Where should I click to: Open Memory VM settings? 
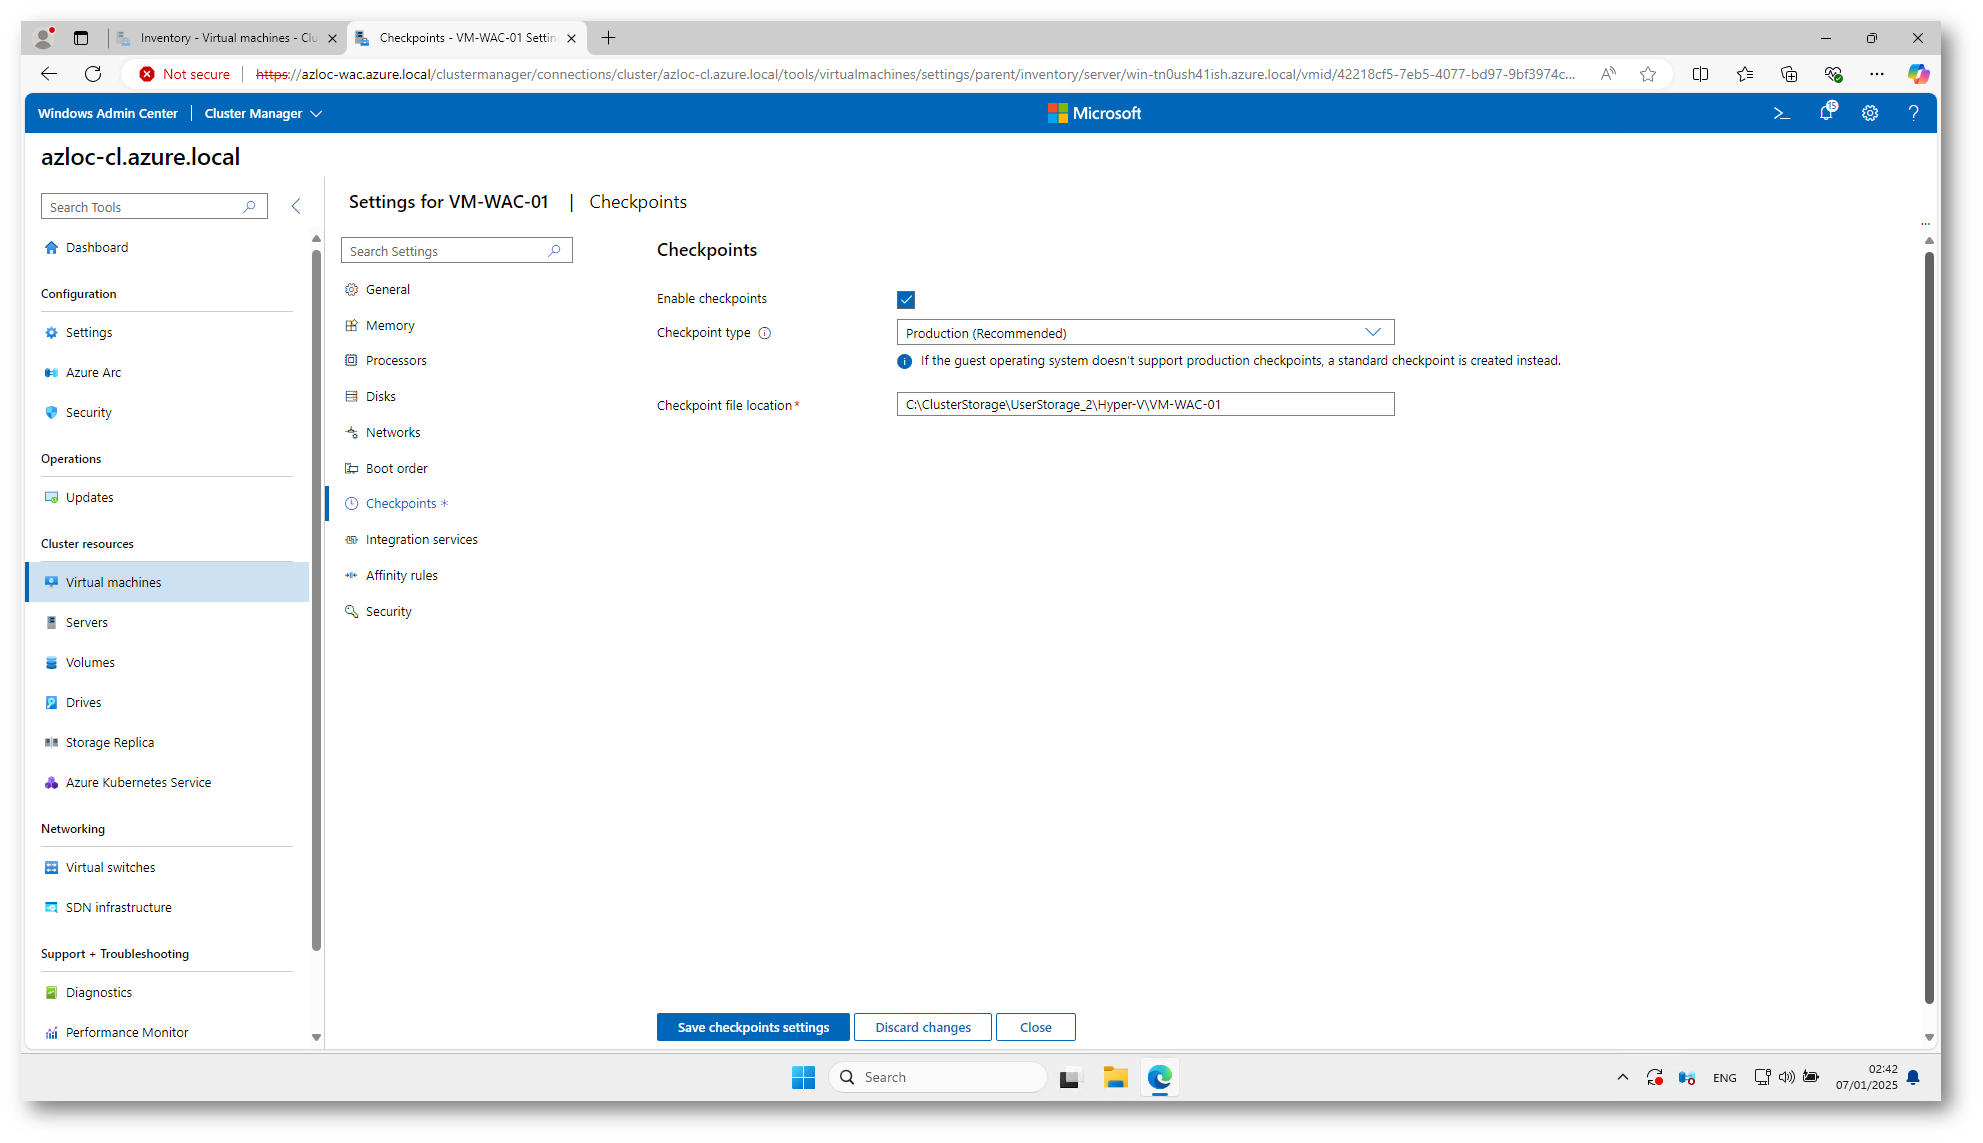tap(390, 326)
